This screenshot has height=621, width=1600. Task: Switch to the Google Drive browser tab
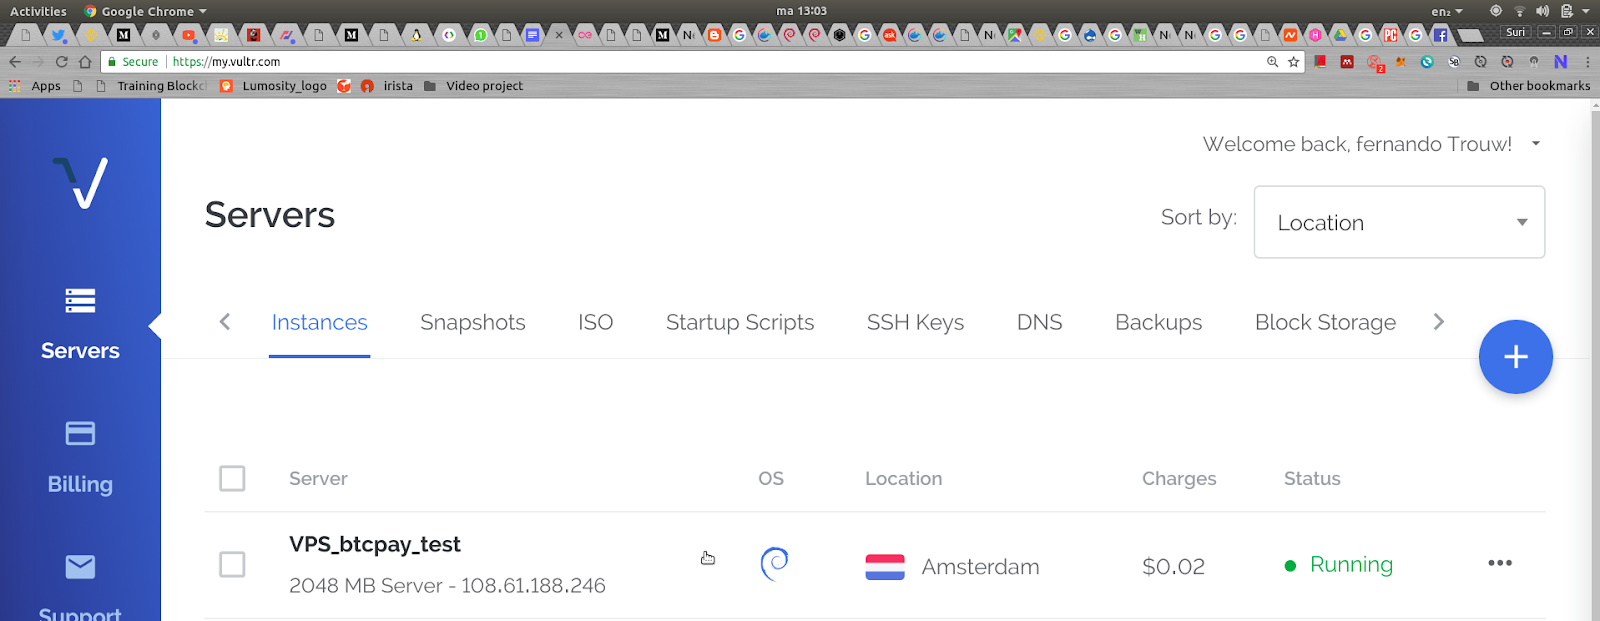click(1340, 35)
